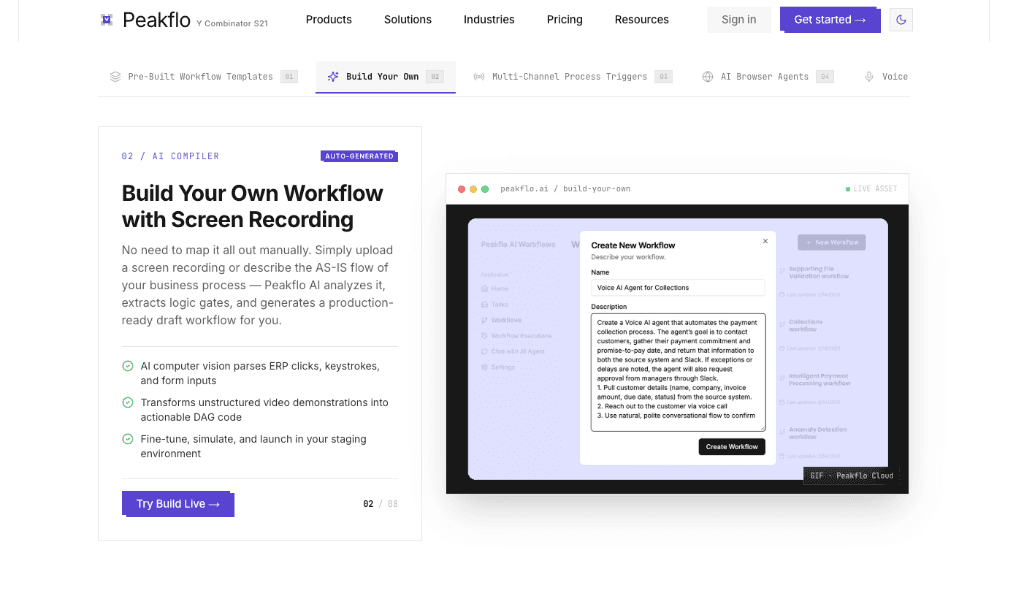The image size is (1024, 616).
Task: Open the Solutions menu
Action: 408,20
